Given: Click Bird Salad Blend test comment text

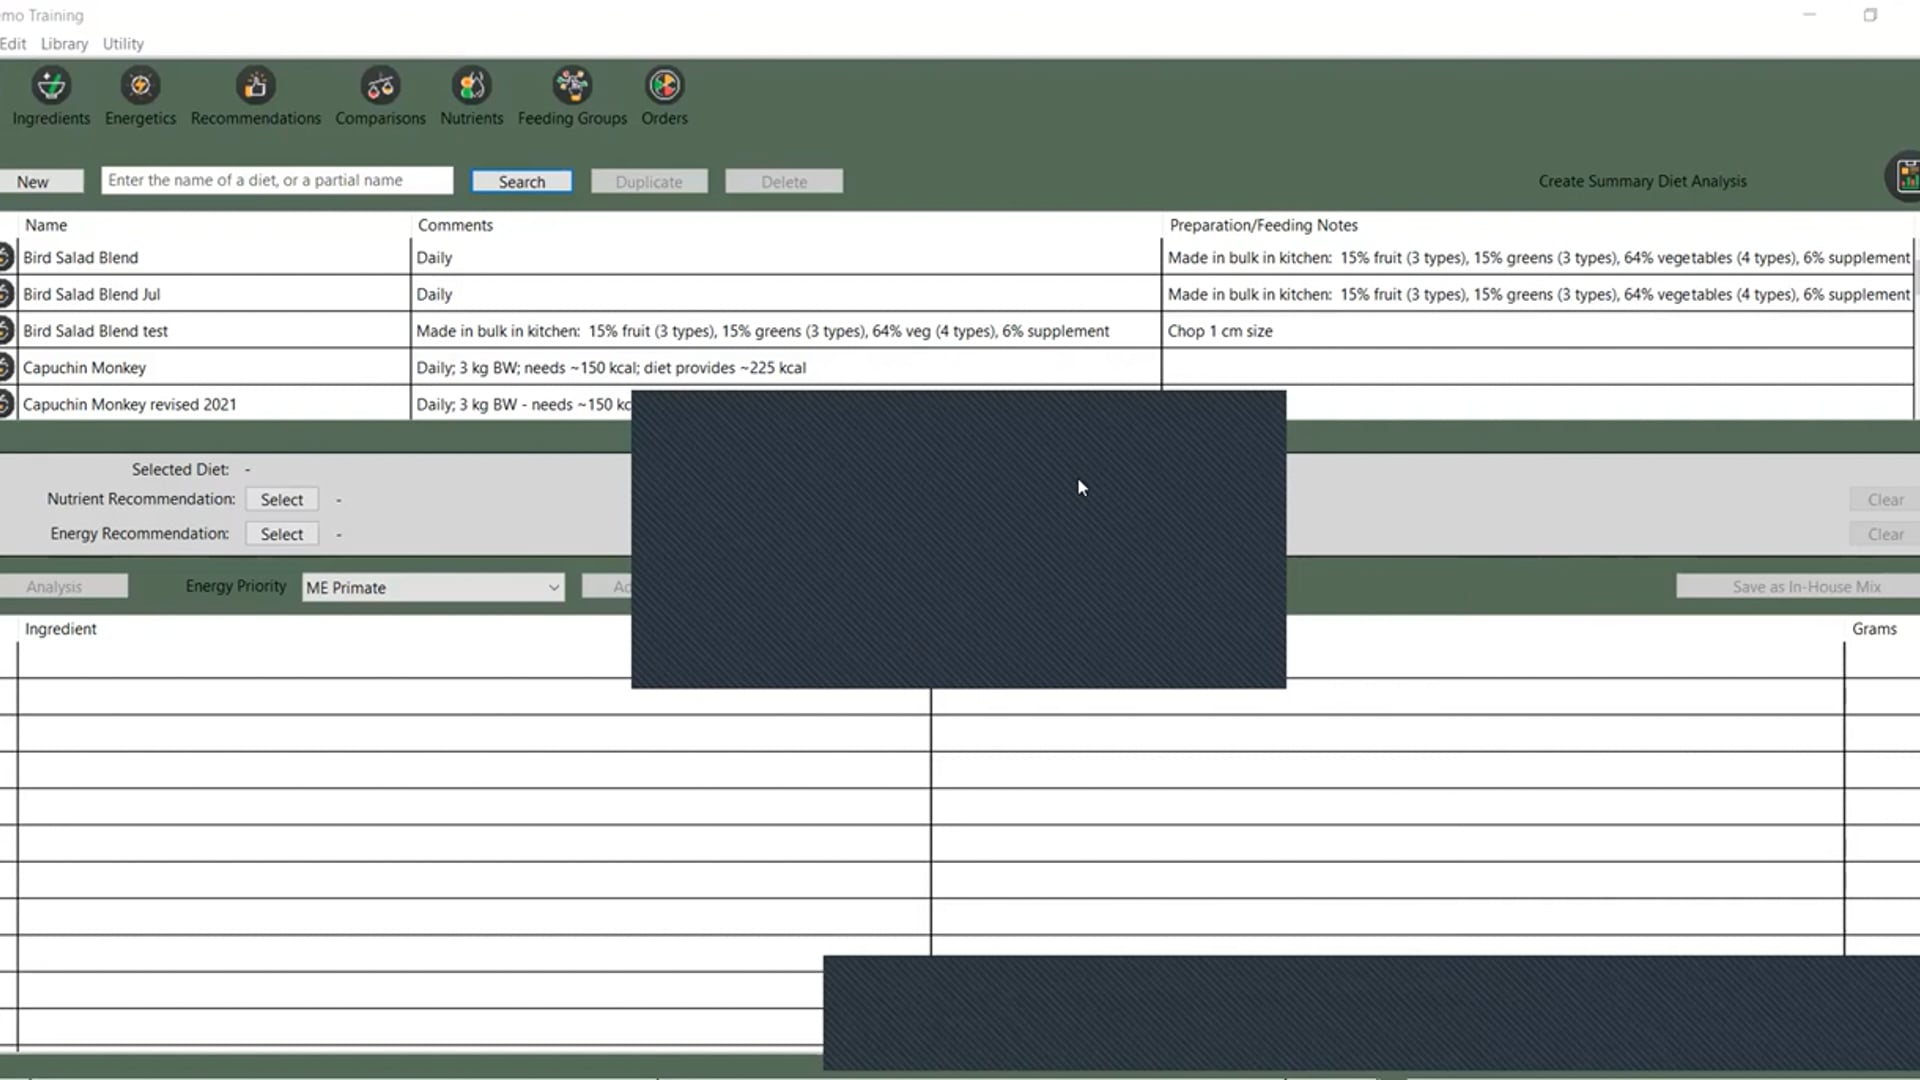Looking at the screenshot, I should point(762,330).
